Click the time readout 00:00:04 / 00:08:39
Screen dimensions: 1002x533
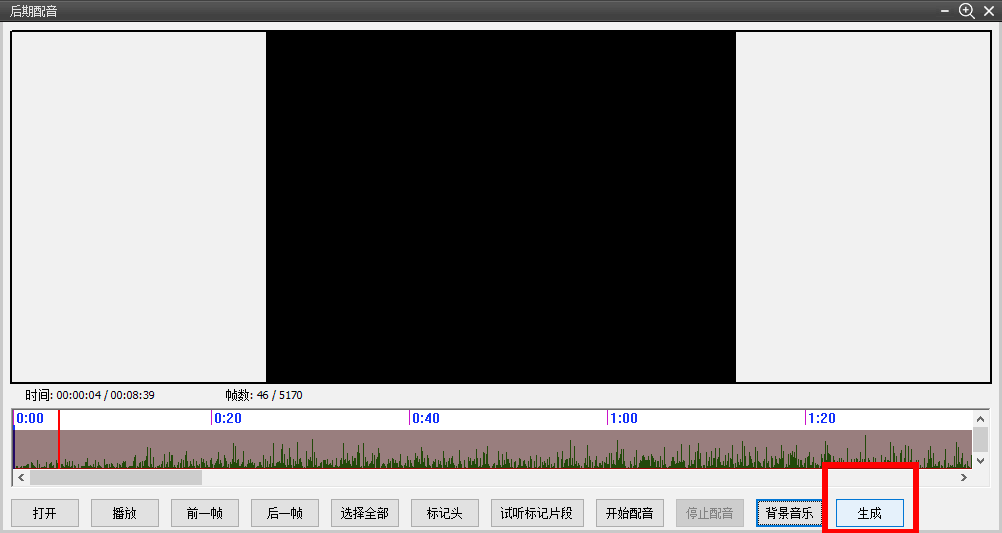105,395
